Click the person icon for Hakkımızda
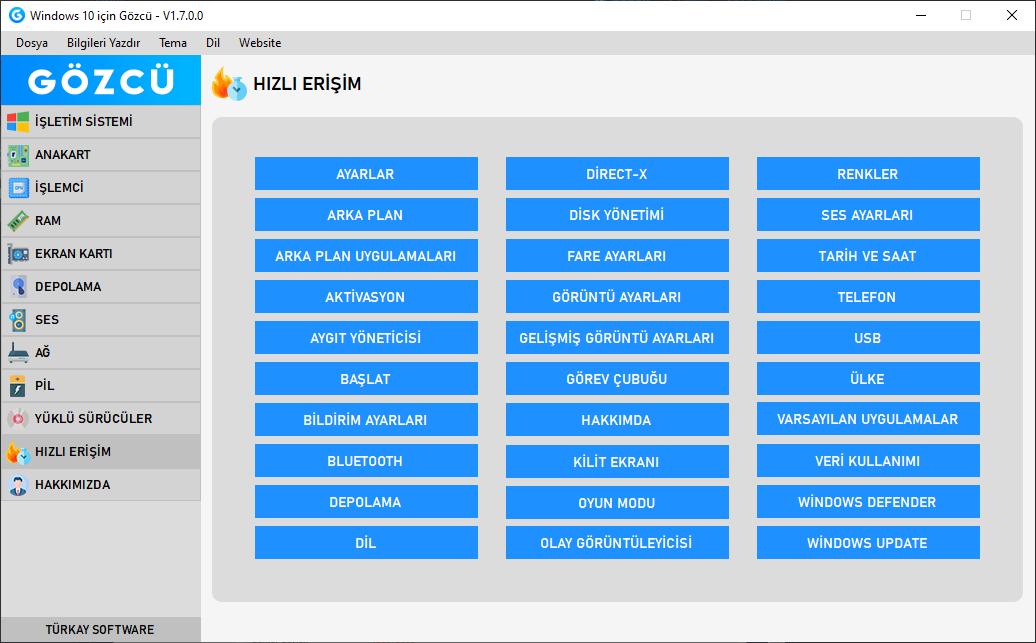 (18, 485)
